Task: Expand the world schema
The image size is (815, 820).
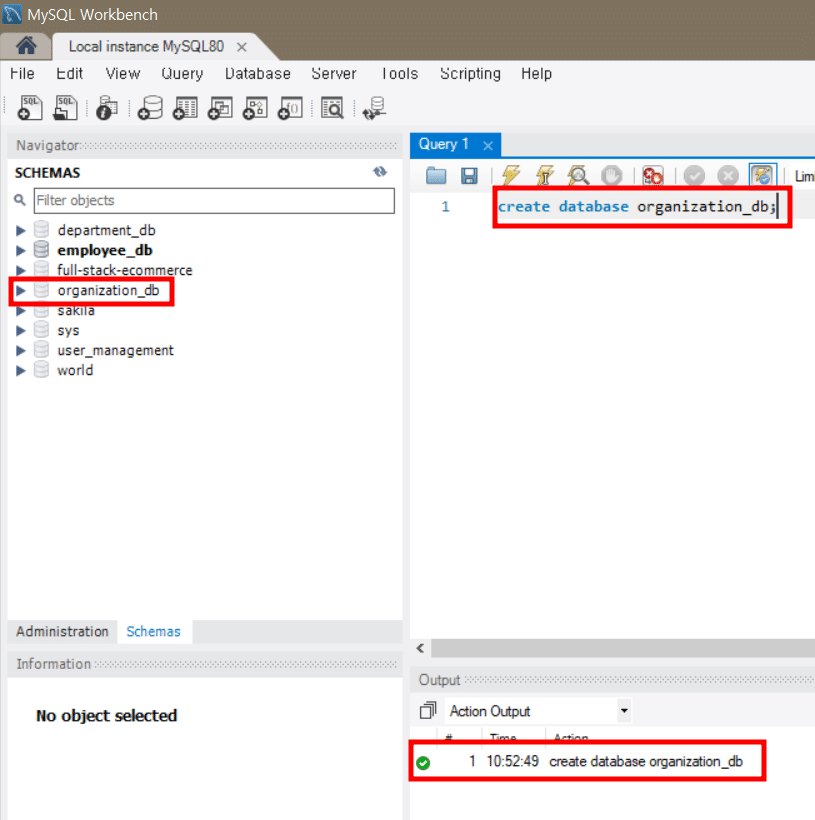Action: tap(20, 370)
